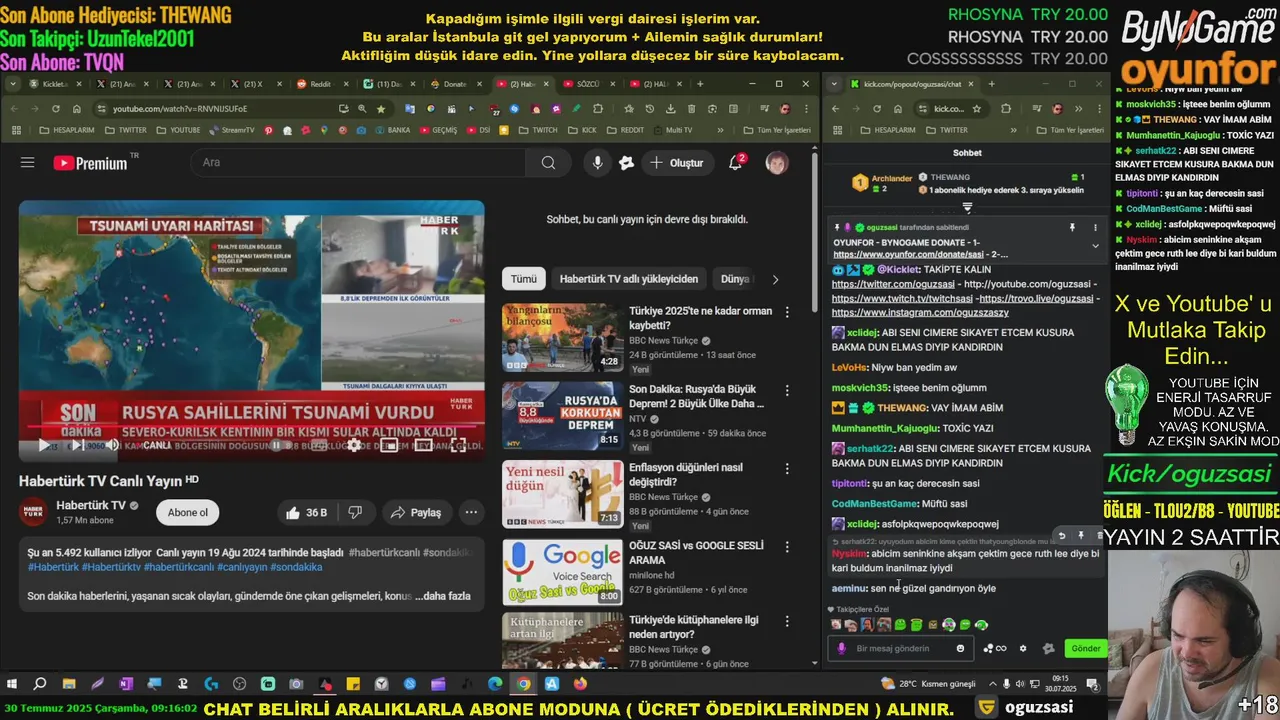Open Chrome from the taskbar

523,684
